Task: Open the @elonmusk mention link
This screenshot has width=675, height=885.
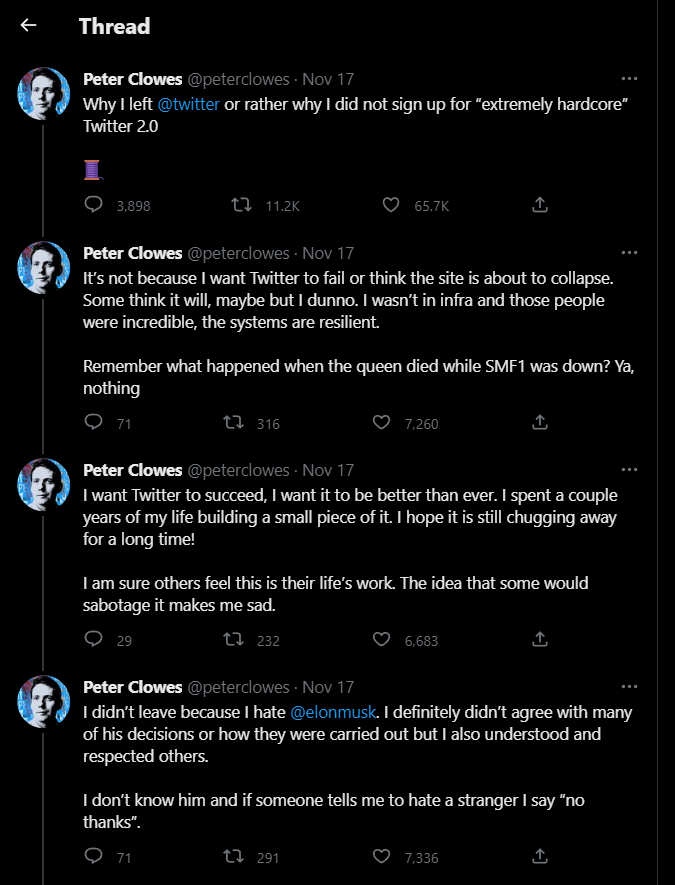Action: pyautogui.click(x=333, y=712)
